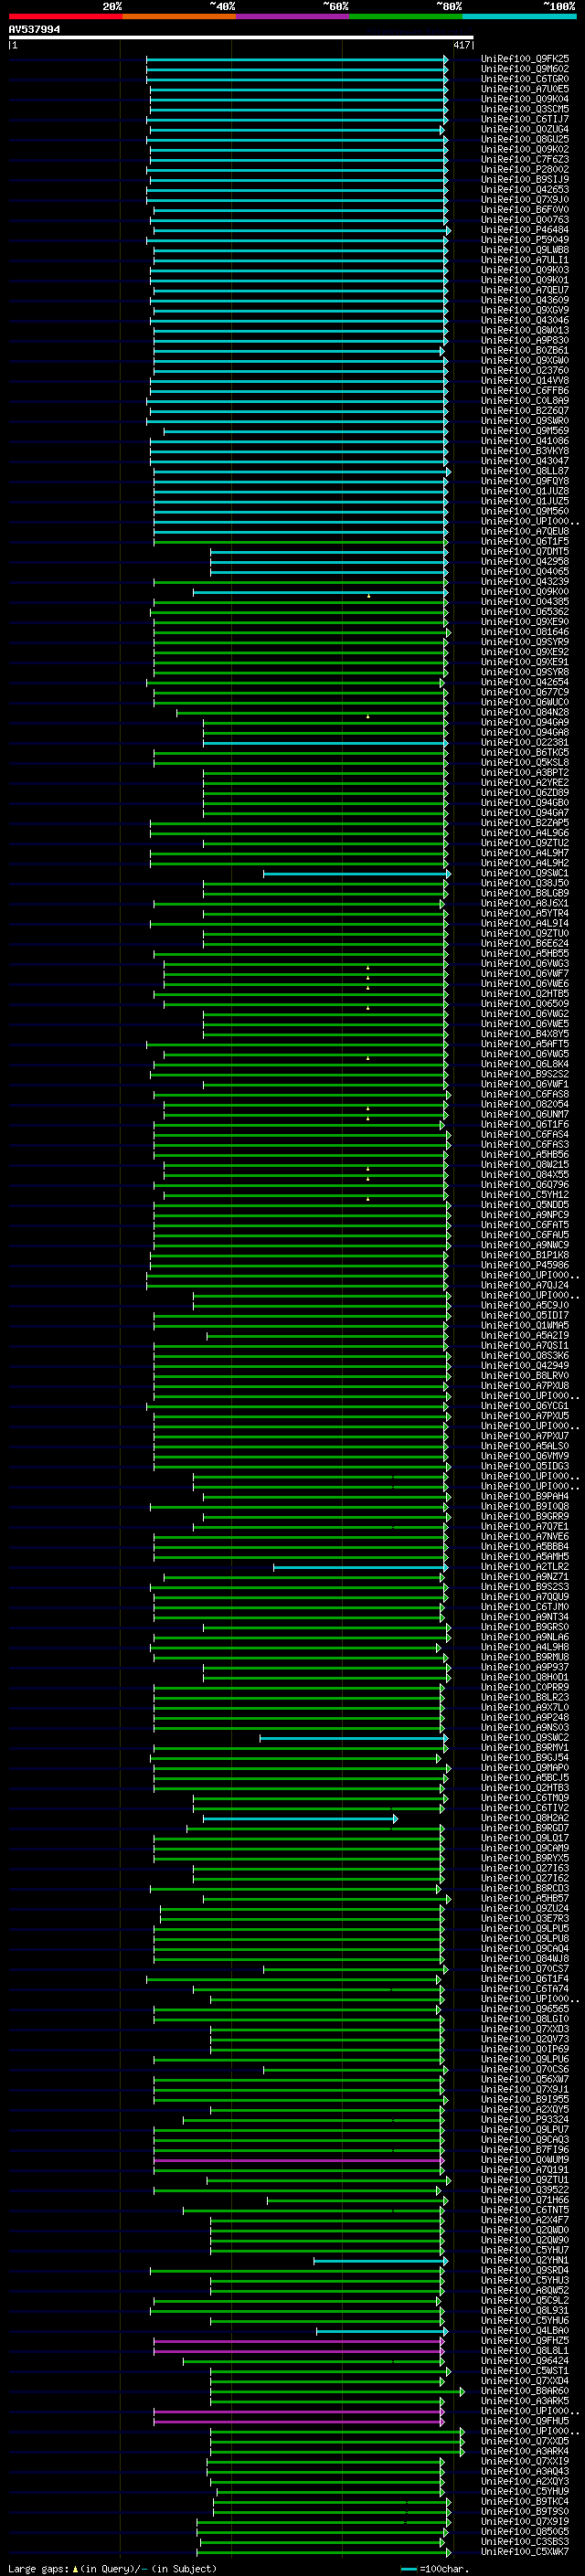Click the white query sequence bar from 1 to 417
This screenshot has height=2576, width=585.
point(240,38)
